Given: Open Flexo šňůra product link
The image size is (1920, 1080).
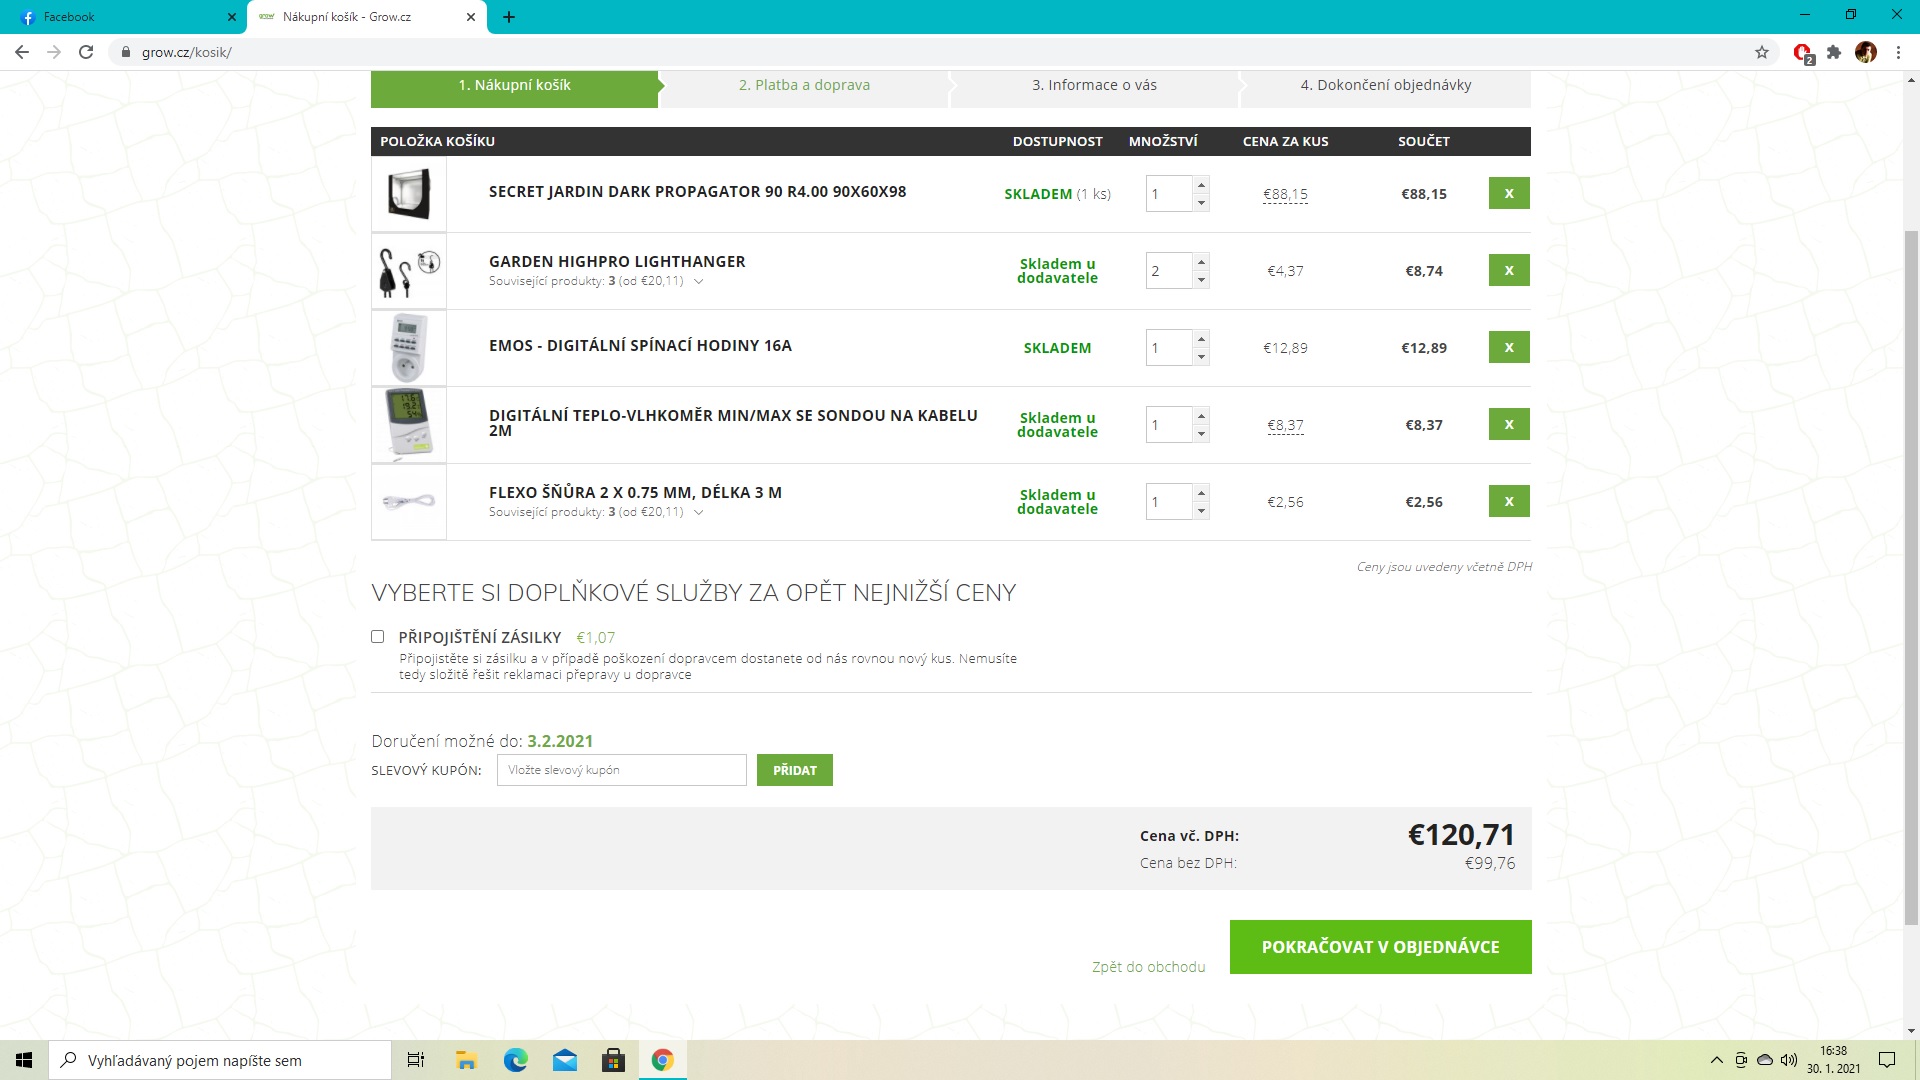Looking at the screenshot, I should pos(635,492).
